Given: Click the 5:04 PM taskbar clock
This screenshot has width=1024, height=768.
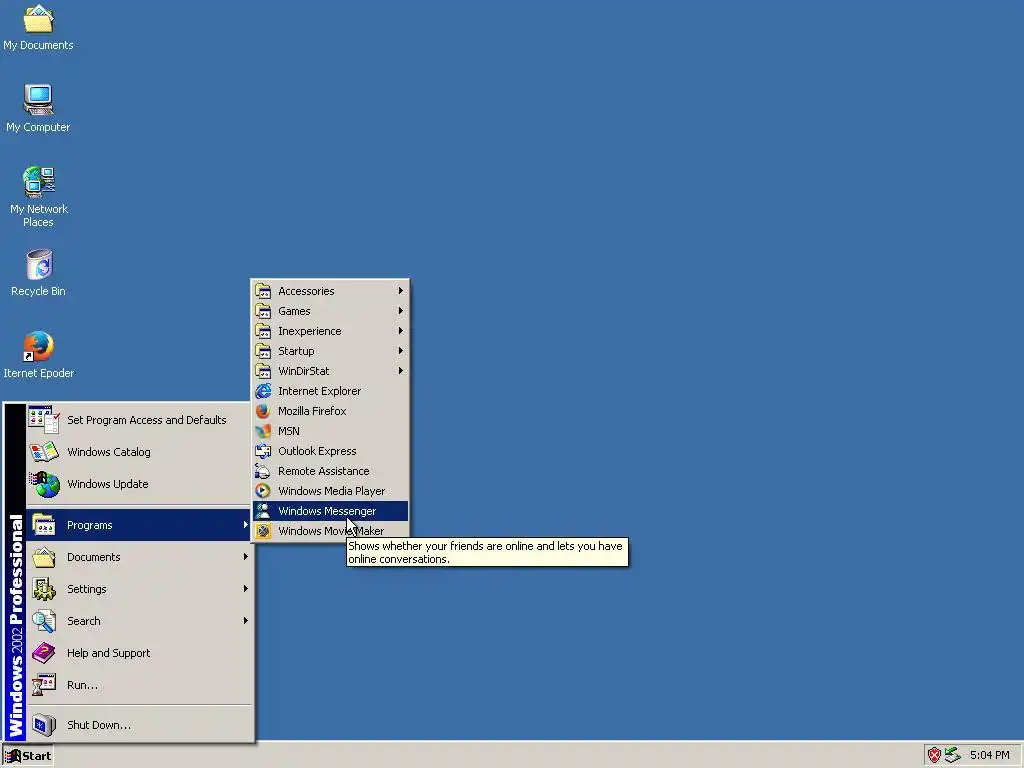Looking at the screenshot, I should tap(989, 756).
